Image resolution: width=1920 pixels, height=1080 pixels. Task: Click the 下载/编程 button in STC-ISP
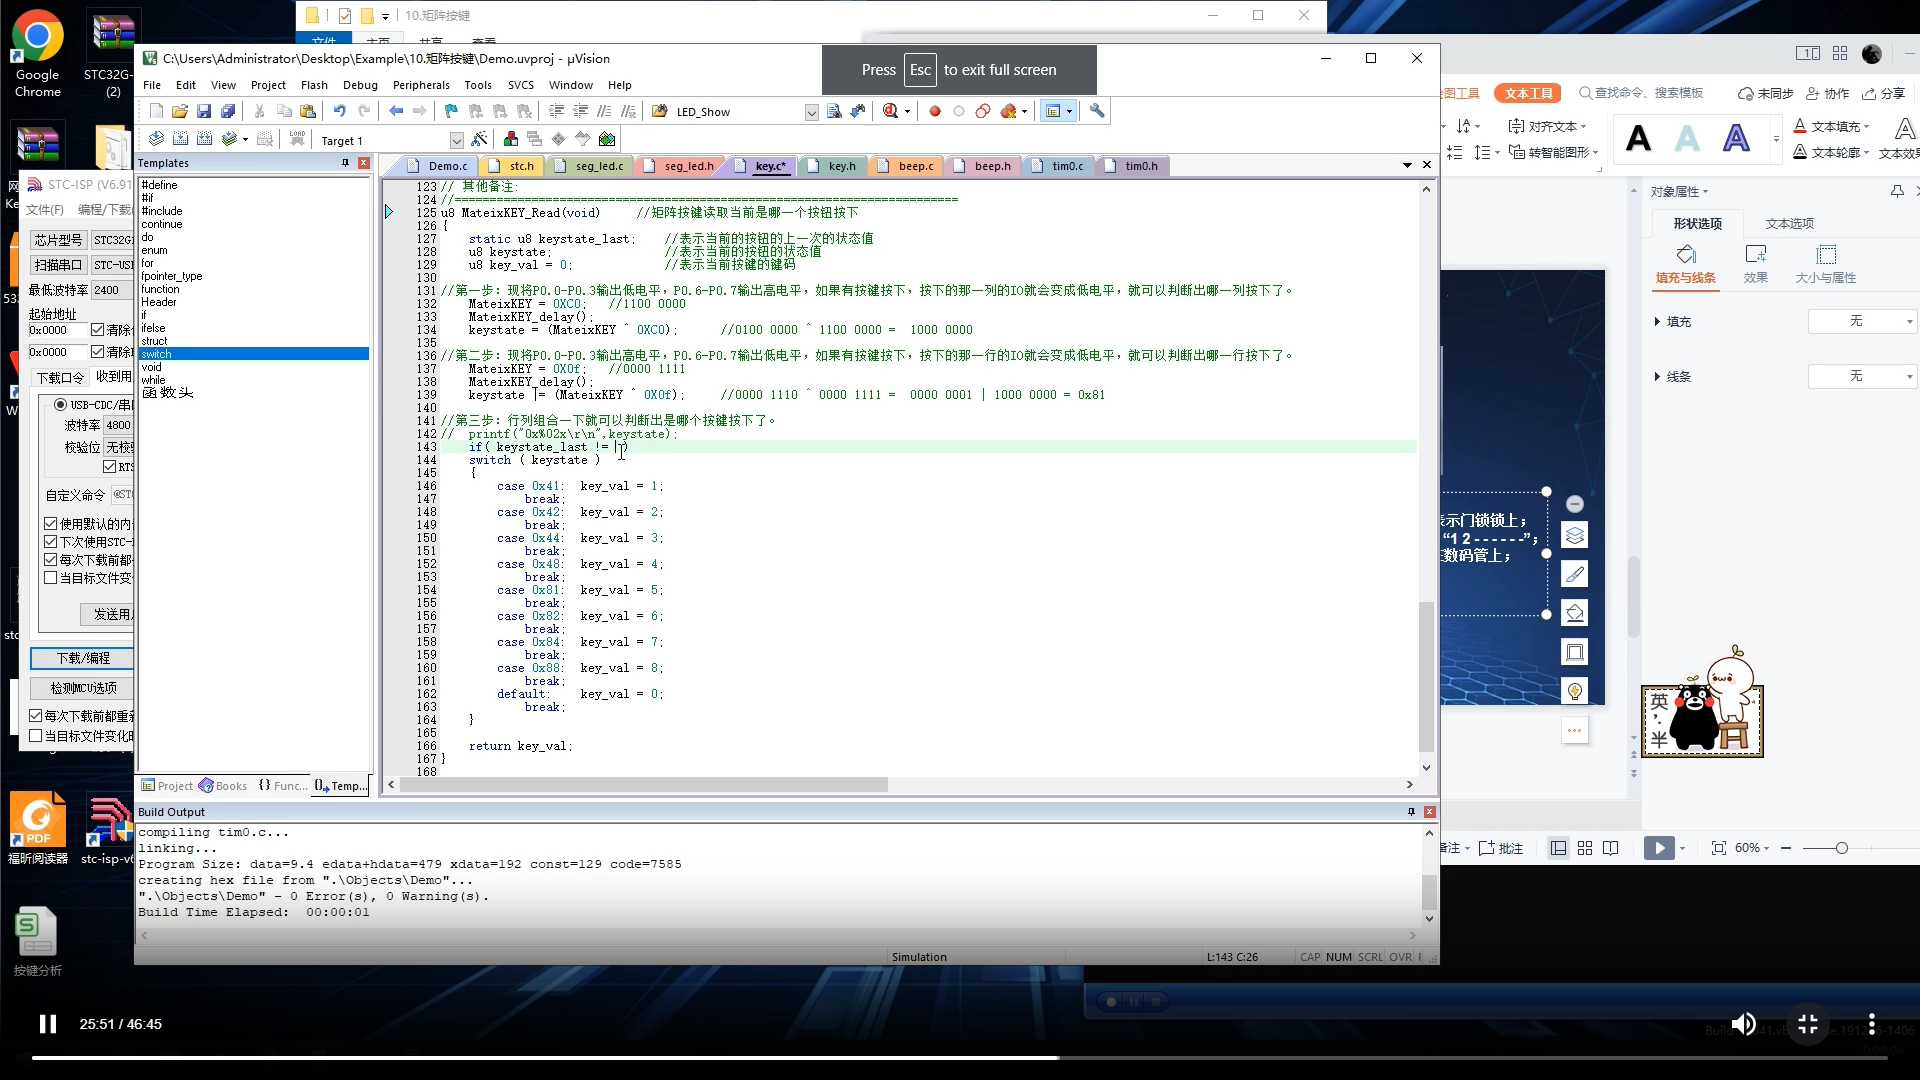click(x=83, y=658)
